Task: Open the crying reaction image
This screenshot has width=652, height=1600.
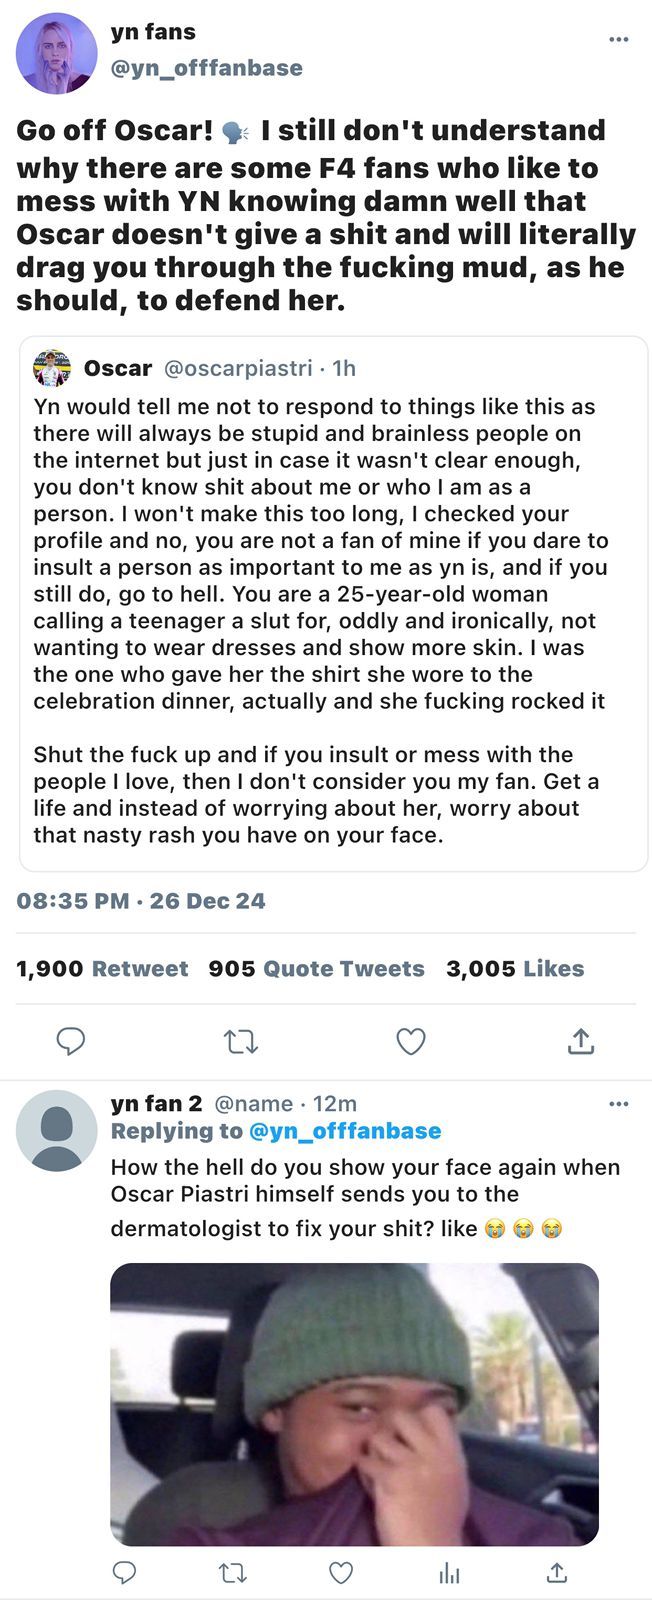Action: tap(354, 1404)
